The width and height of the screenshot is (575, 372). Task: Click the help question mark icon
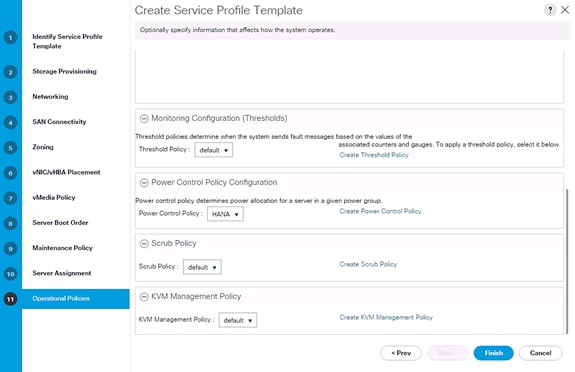[x=550, y=10]
